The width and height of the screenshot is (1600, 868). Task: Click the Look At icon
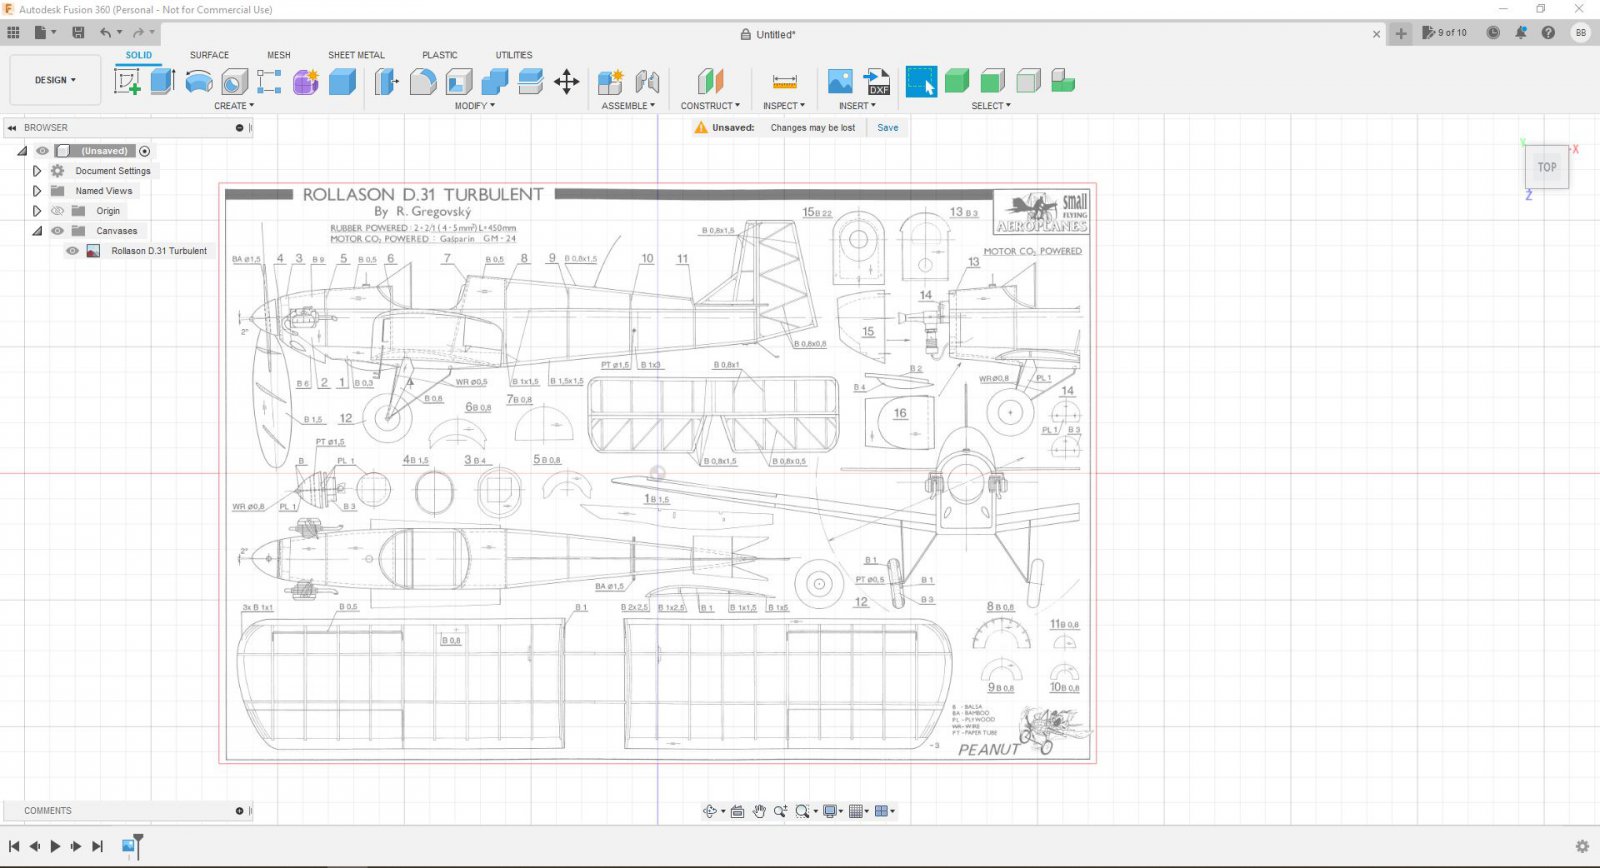(x=737, y=811)
